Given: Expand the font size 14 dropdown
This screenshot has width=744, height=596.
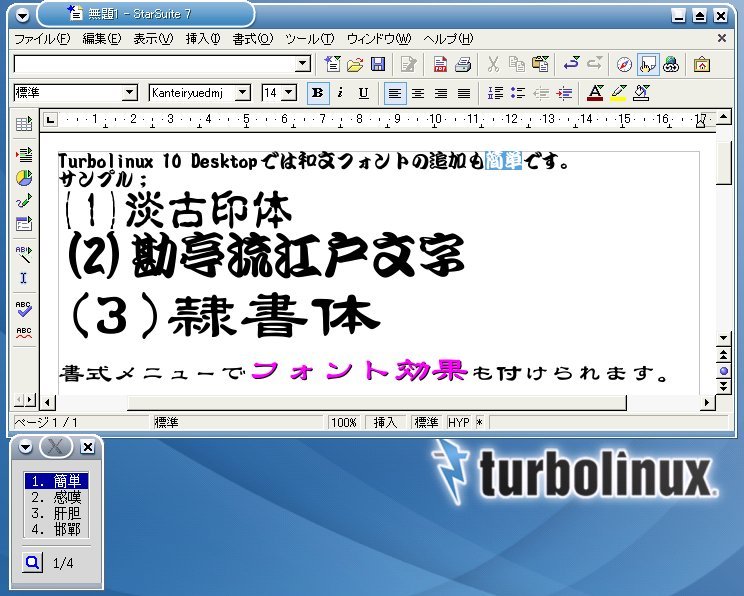Looking at the screenshot, I should point(289,93).
